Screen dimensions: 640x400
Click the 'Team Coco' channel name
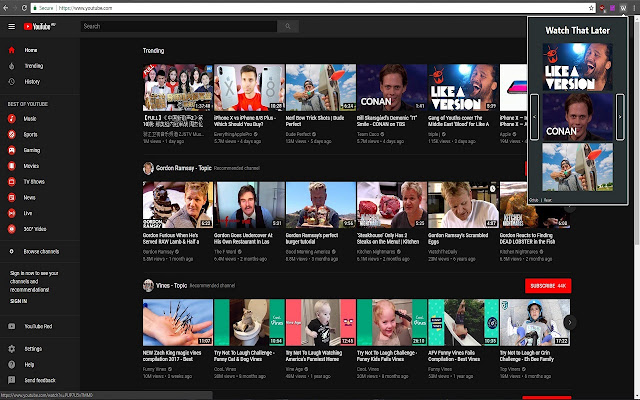(368, 134)
